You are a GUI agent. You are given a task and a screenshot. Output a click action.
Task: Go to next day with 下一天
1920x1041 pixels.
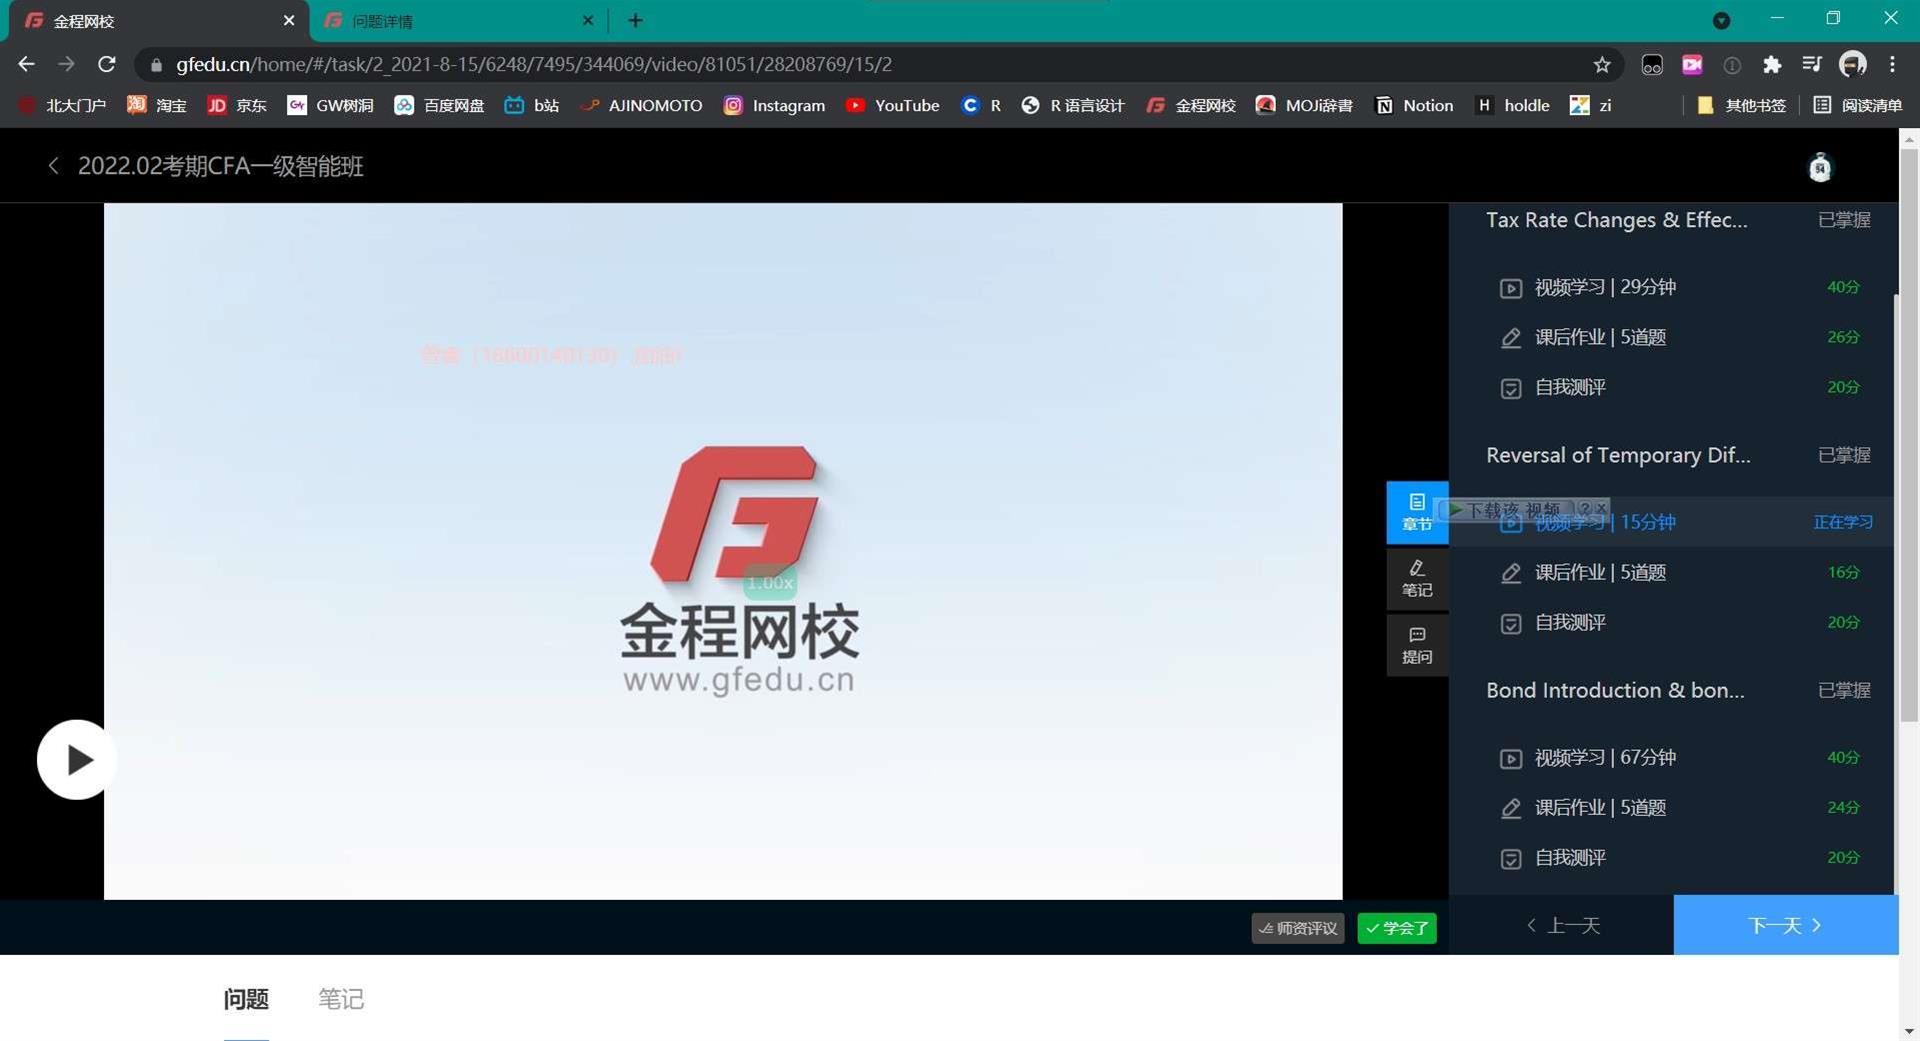click(1785, 925)
